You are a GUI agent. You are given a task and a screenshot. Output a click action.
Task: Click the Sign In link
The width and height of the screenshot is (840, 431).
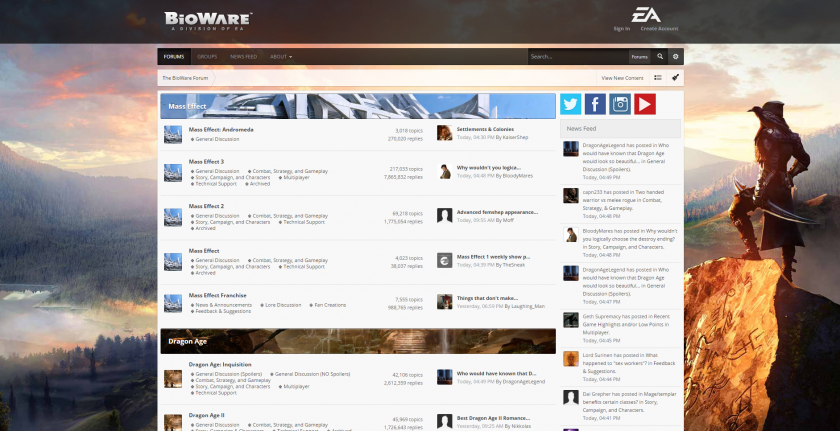(x=621, y=29)
